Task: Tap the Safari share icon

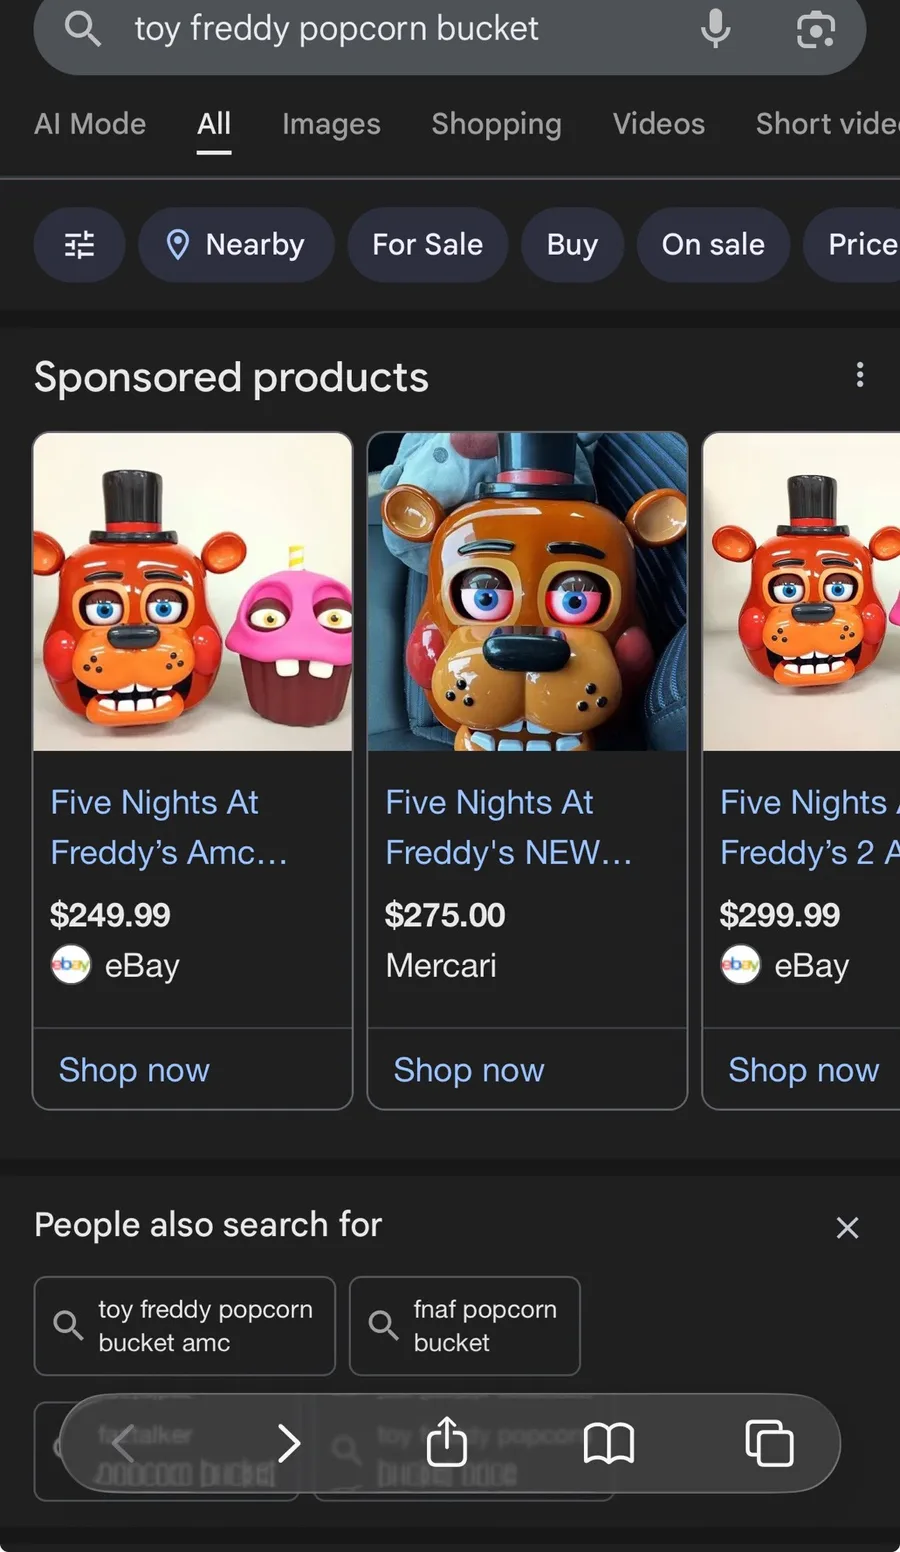Action: [x=447, y=1442]
